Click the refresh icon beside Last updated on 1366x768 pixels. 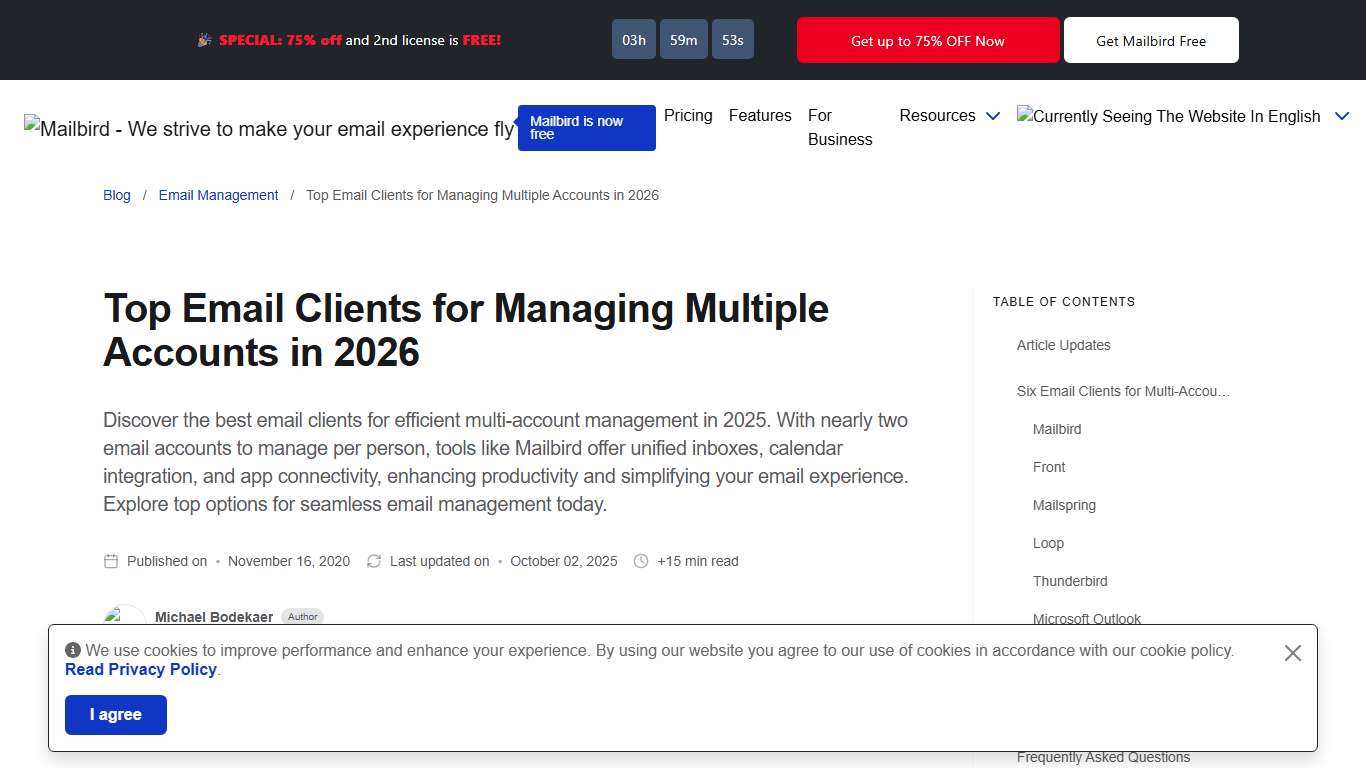point(374,561)
